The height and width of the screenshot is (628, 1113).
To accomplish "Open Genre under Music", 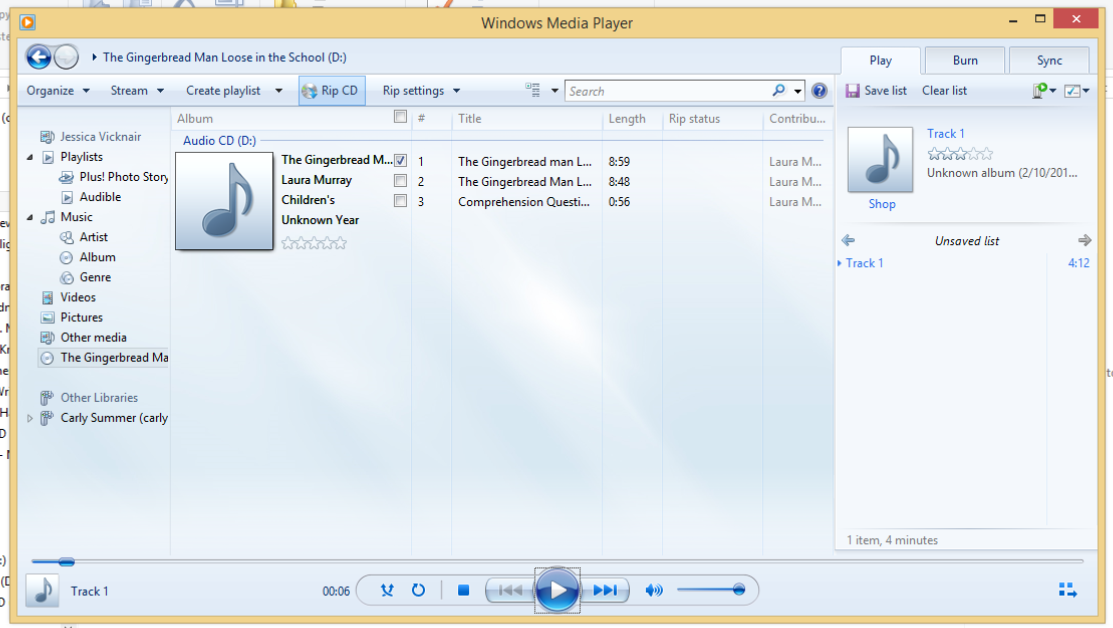I will [x=95, y=277].
